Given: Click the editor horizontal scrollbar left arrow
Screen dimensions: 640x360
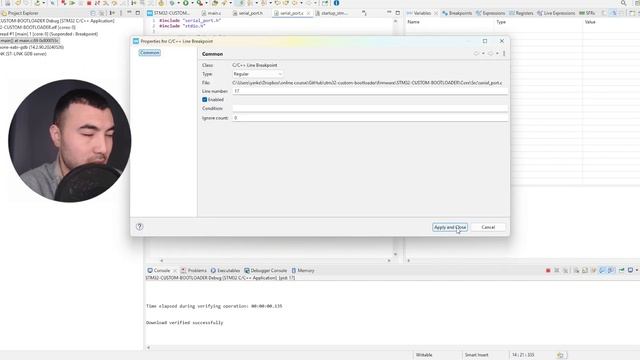Looking at the screenshot, I should pos(161,260).
